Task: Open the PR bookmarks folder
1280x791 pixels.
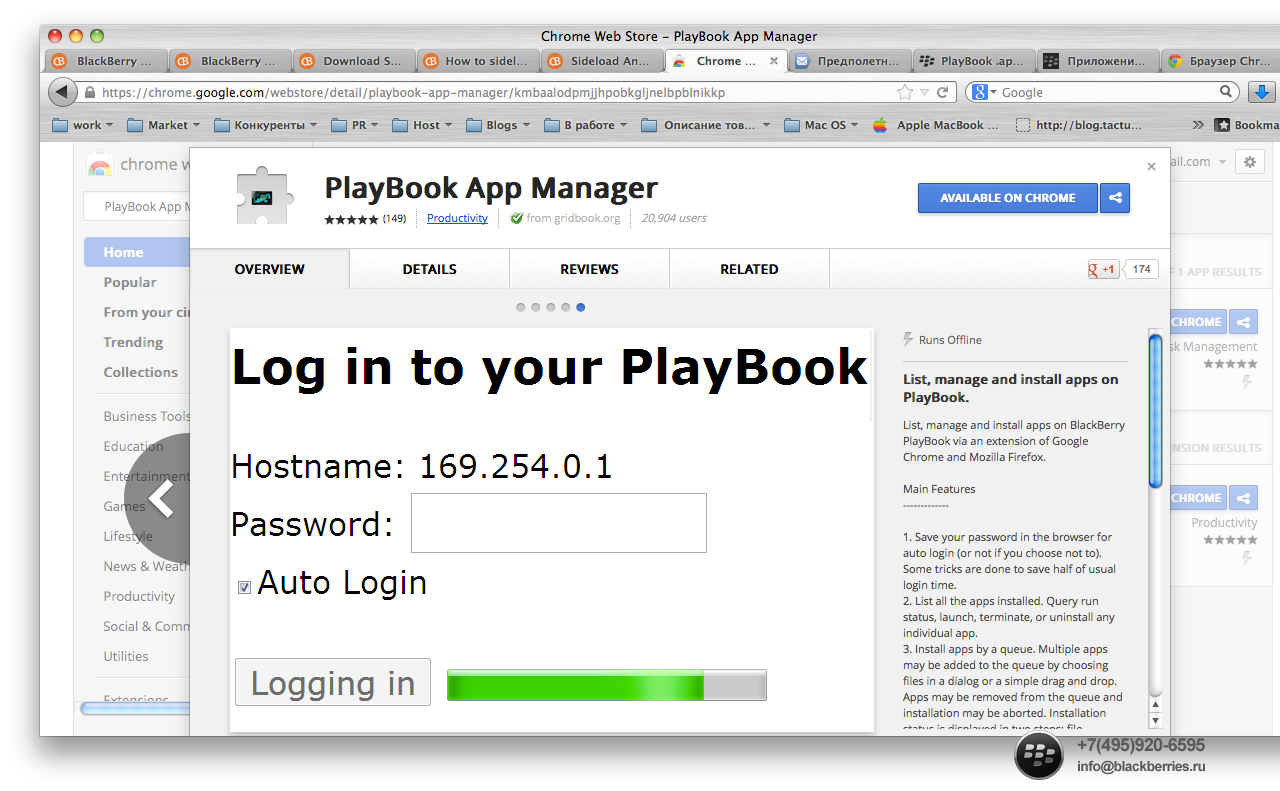Action: [x=356, y=125]
